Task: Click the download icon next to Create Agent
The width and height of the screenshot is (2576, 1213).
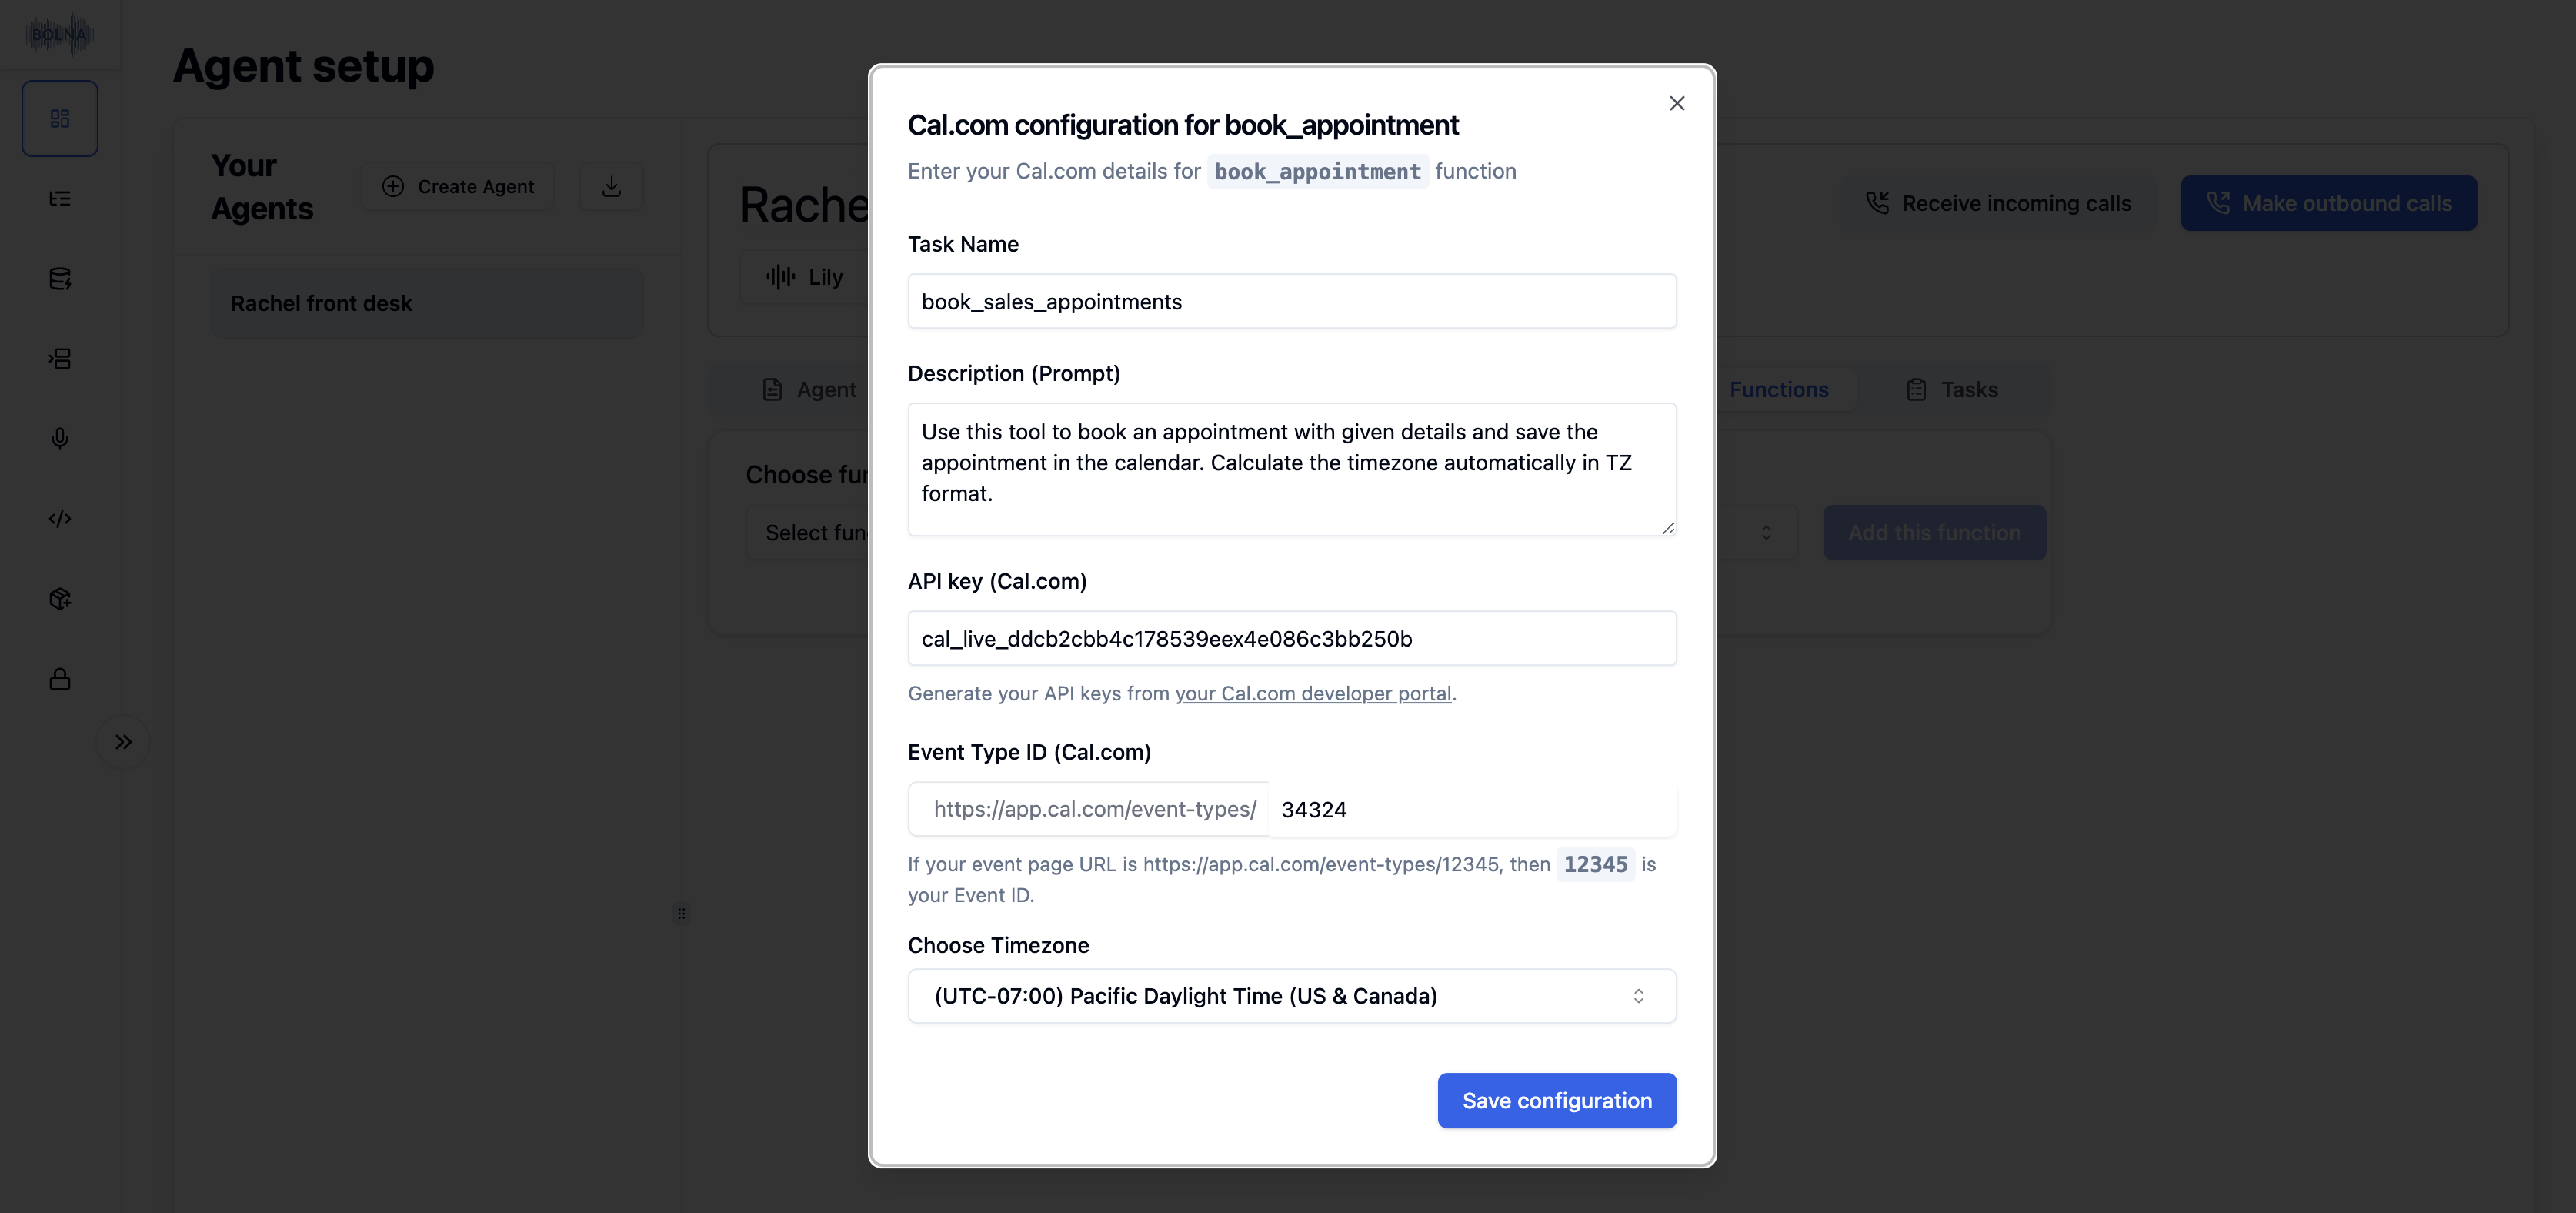Action: 612,187
